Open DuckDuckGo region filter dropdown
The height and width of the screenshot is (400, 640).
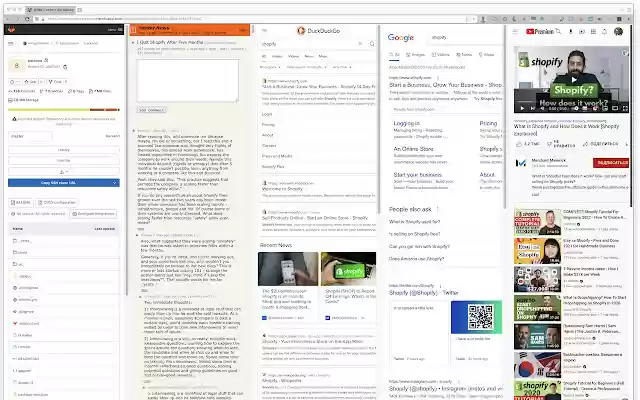pos(270,67)
